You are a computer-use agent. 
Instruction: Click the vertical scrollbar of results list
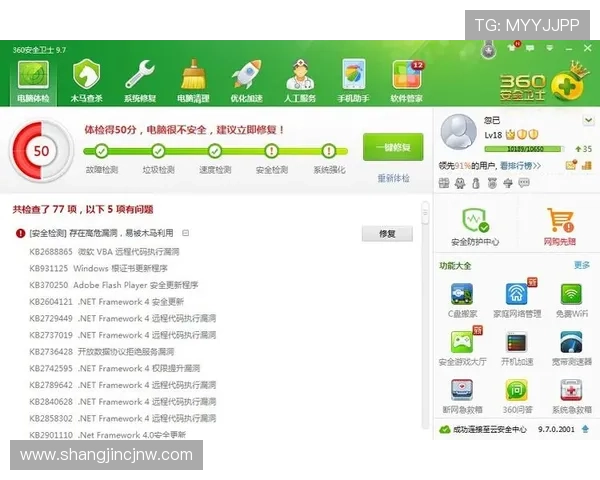425,314
